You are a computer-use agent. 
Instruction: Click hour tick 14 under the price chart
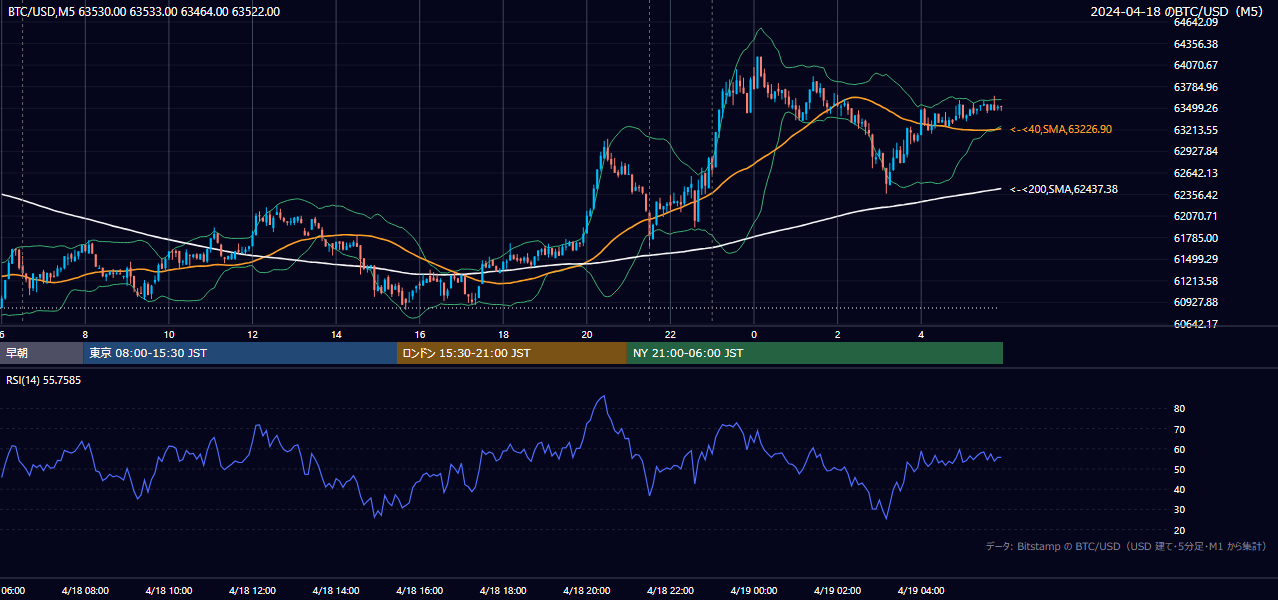point(335,335)
